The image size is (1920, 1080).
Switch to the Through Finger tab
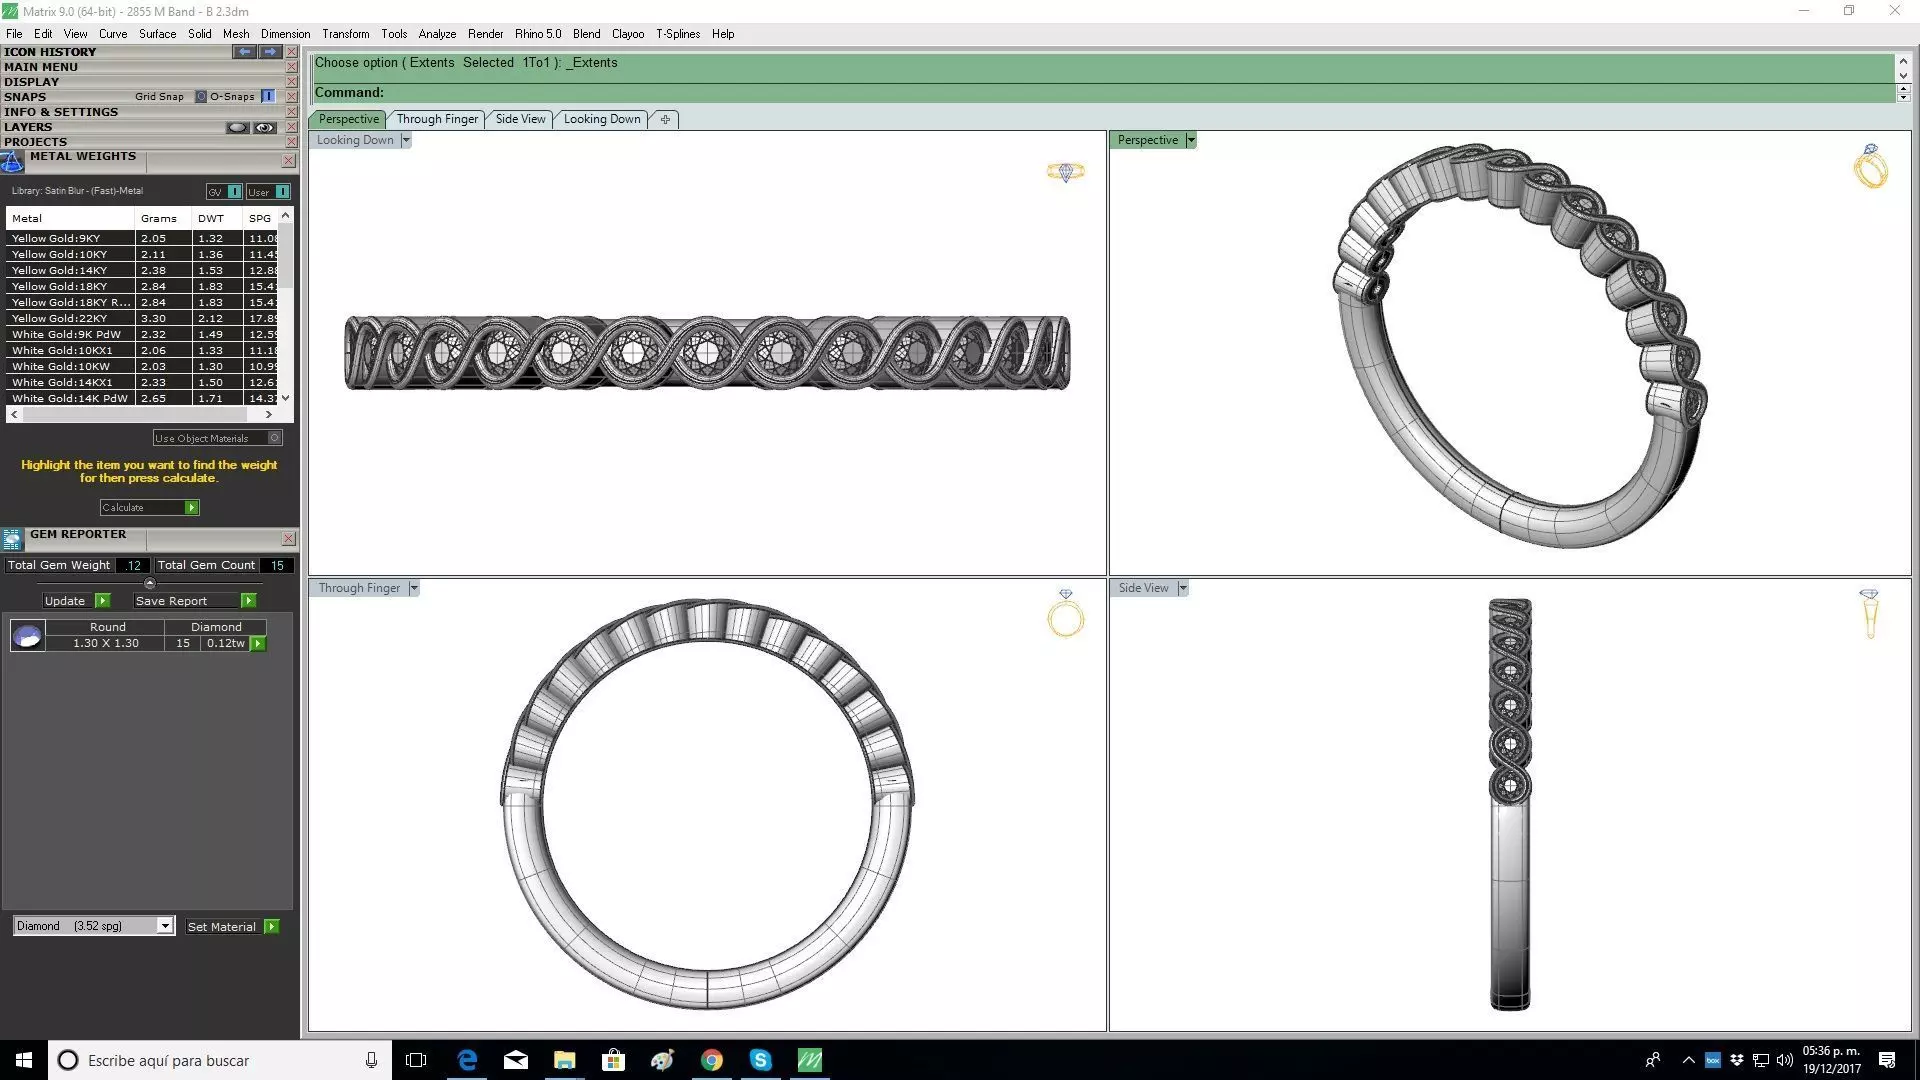437,119
